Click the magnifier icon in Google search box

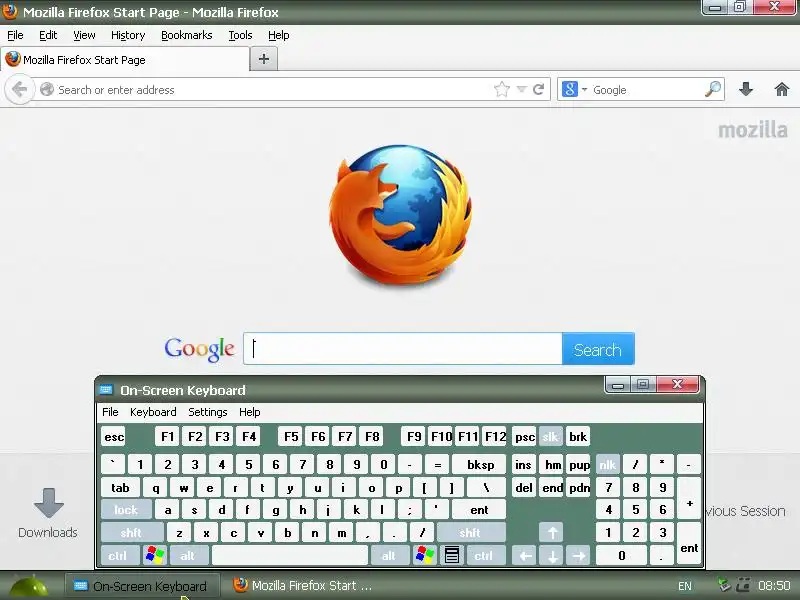click(713, 89)
